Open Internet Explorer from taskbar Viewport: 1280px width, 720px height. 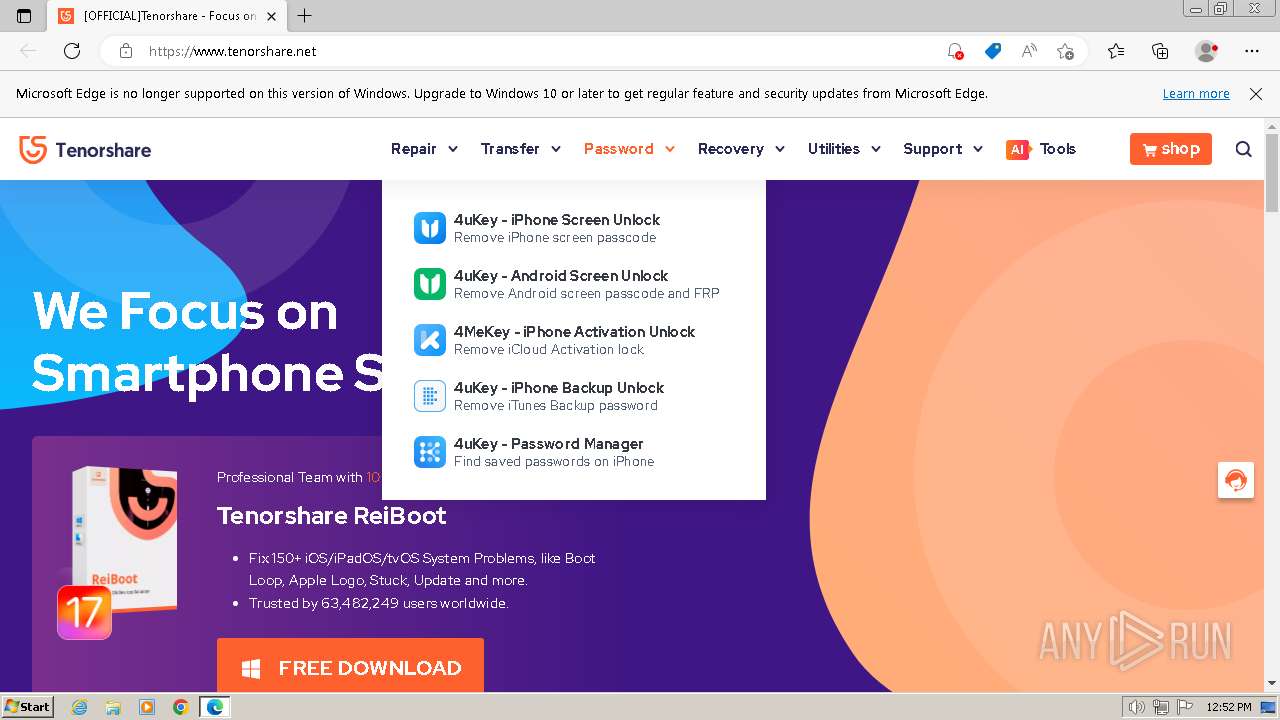(80, 707)
